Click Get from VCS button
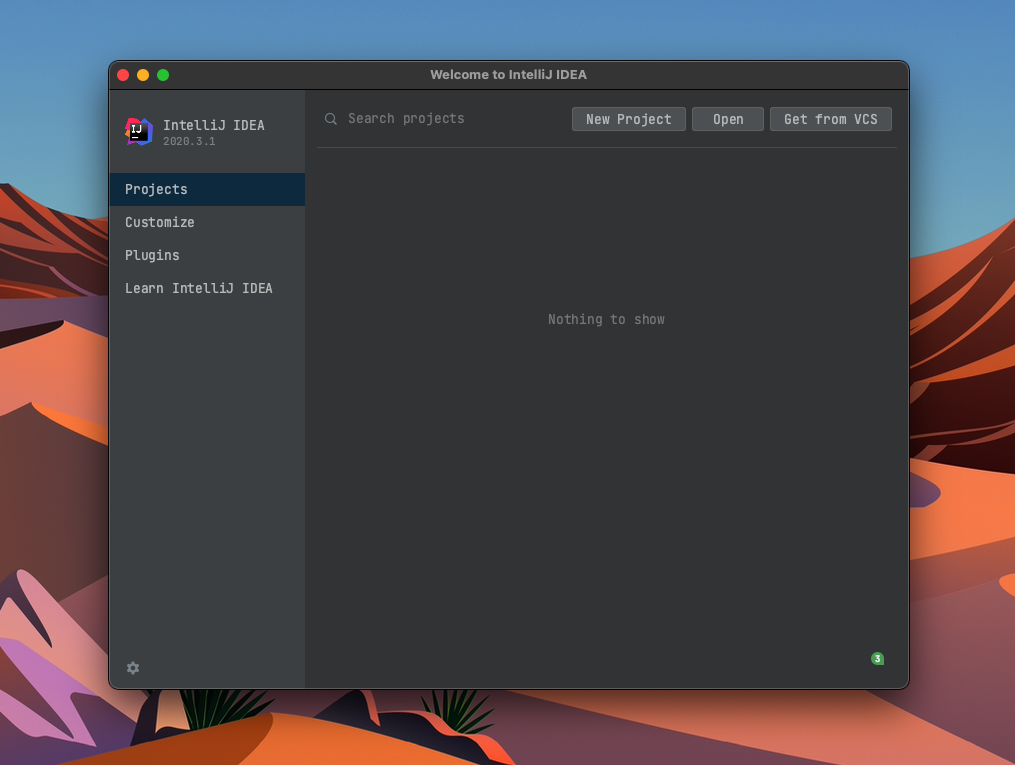 [x=831, y=119]
